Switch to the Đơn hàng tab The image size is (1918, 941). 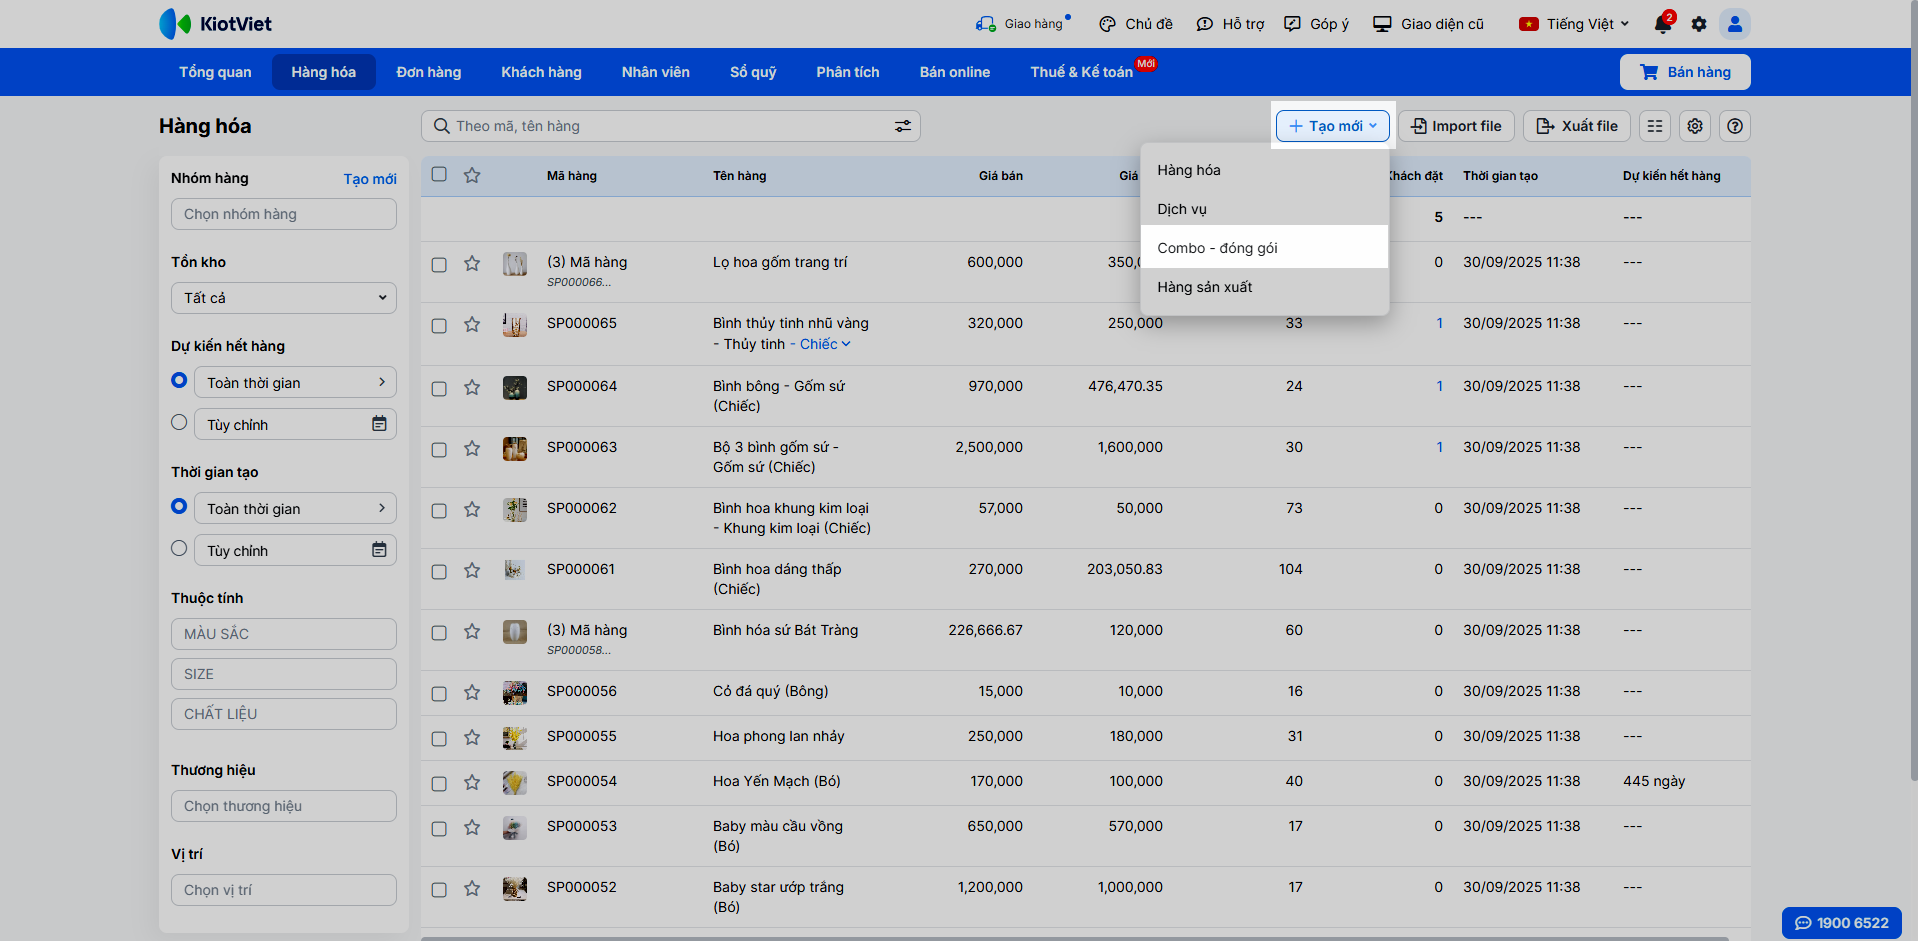(428, 72)
